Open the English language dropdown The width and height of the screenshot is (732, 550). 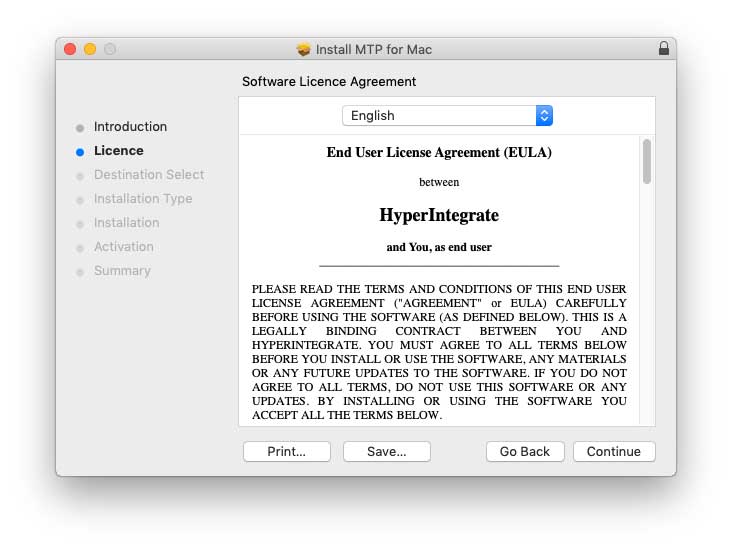[447, 115]
